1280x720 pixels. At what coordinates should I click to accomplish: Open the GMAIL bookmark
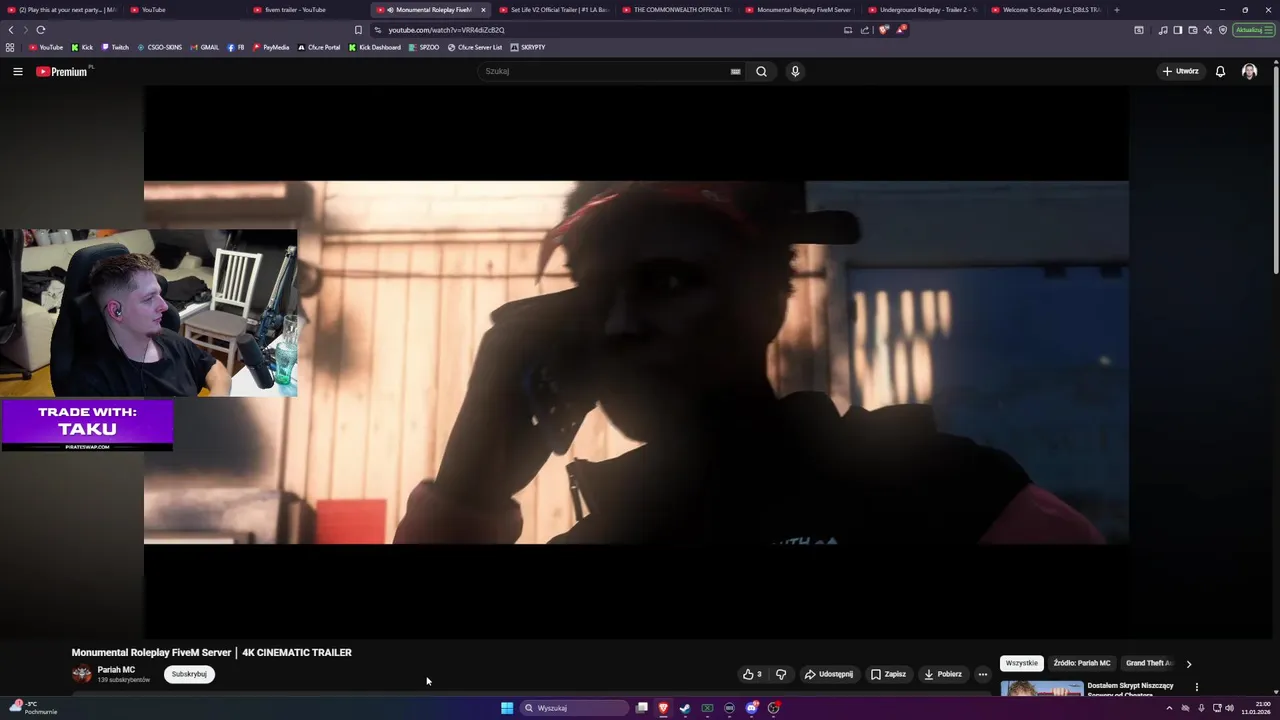(204, 47)
